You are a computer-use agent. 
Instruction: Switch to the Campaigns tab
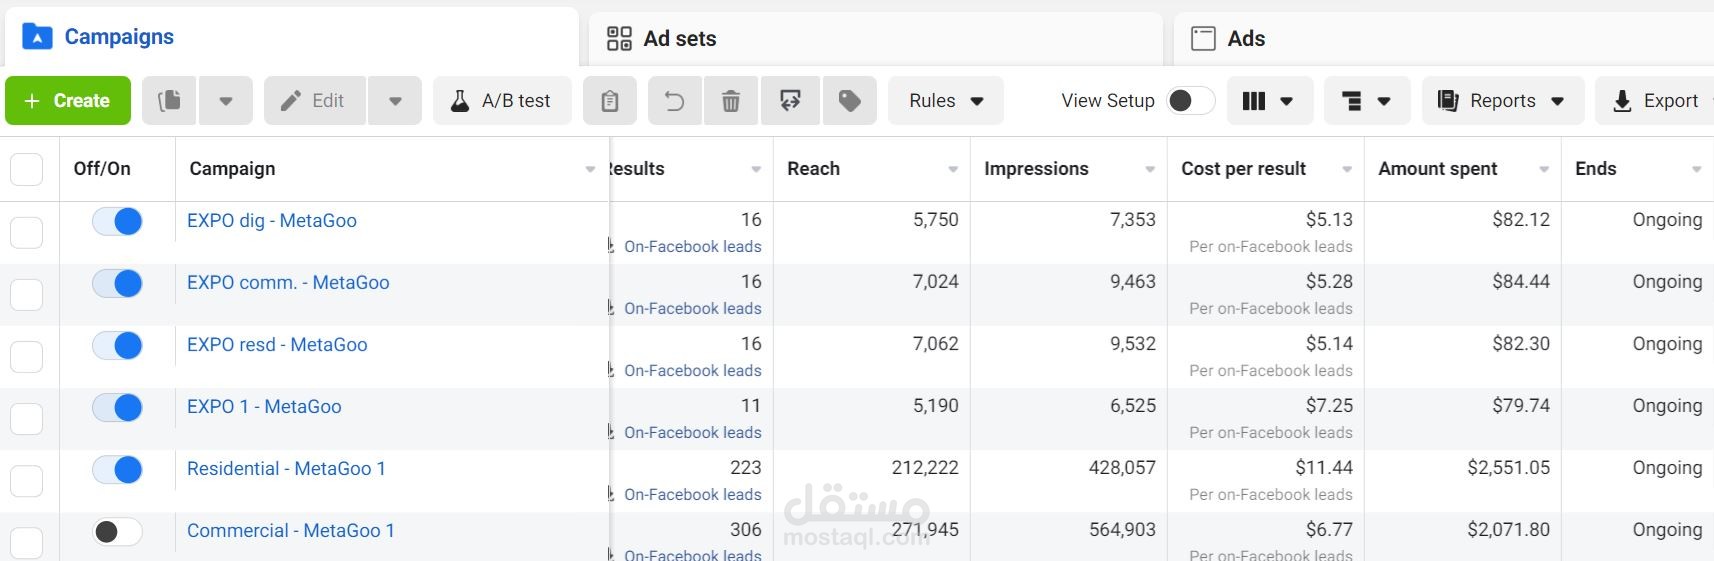tap(291, 38)
